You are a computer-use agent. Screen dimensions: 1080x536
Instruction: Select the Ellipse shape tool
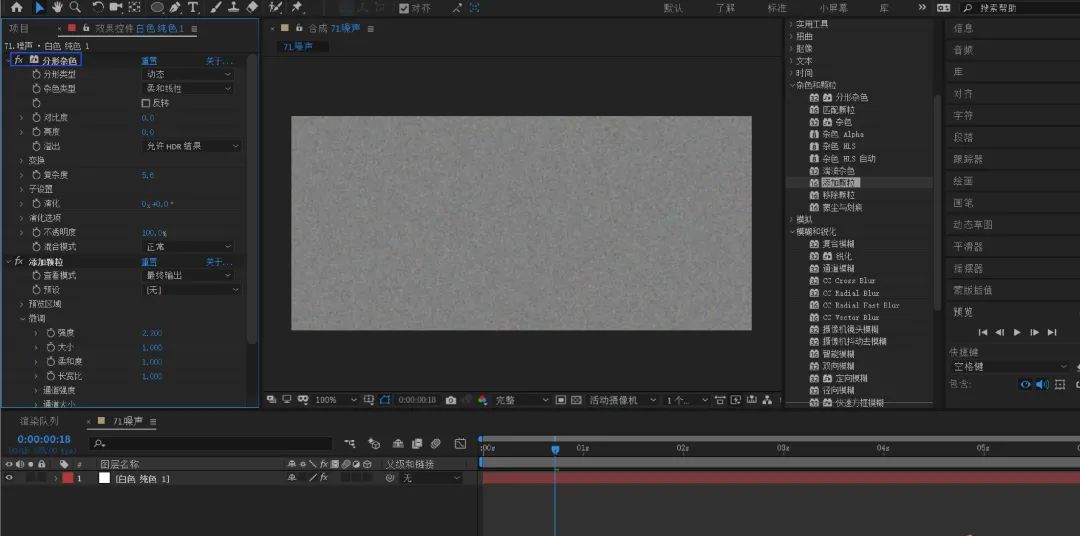pos(158,8)
